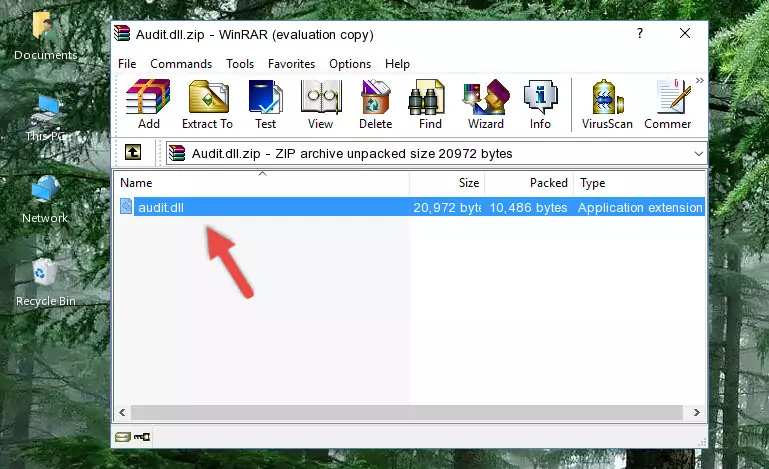Click the WinRAR title bar icon

(x=122, y=33)
